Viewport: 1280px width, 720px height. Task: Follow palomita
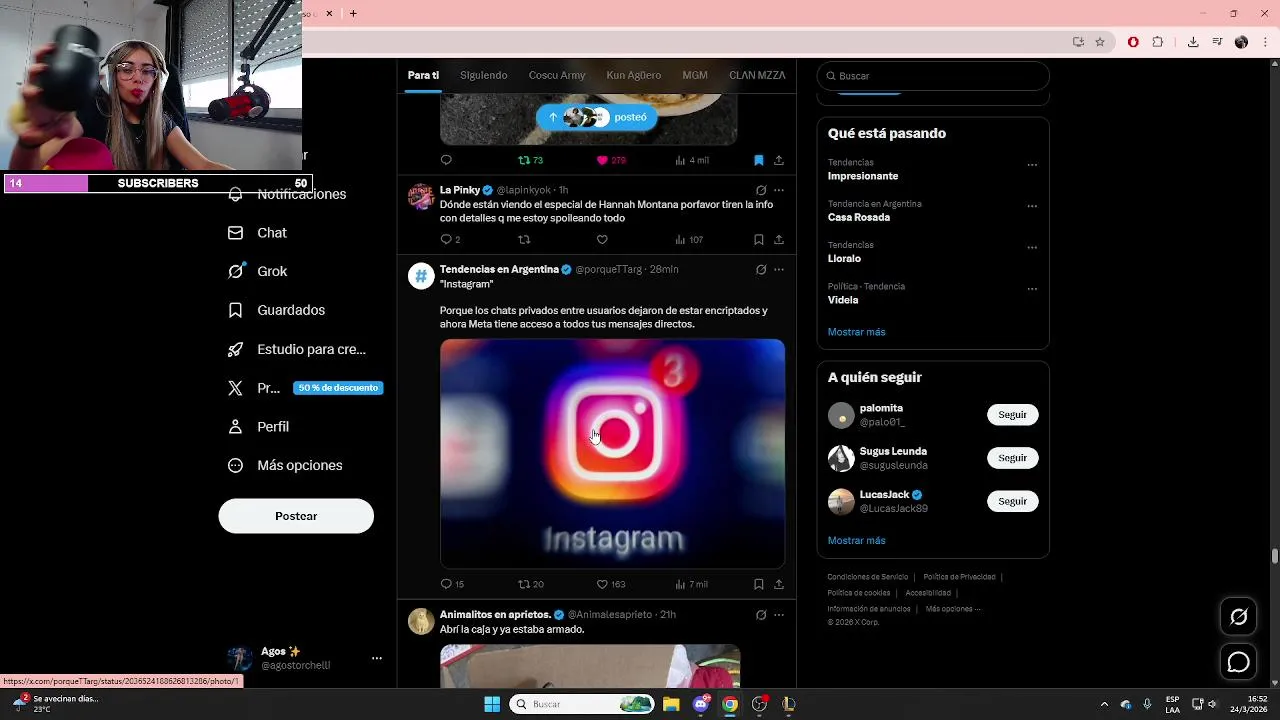click(1012, 415)
